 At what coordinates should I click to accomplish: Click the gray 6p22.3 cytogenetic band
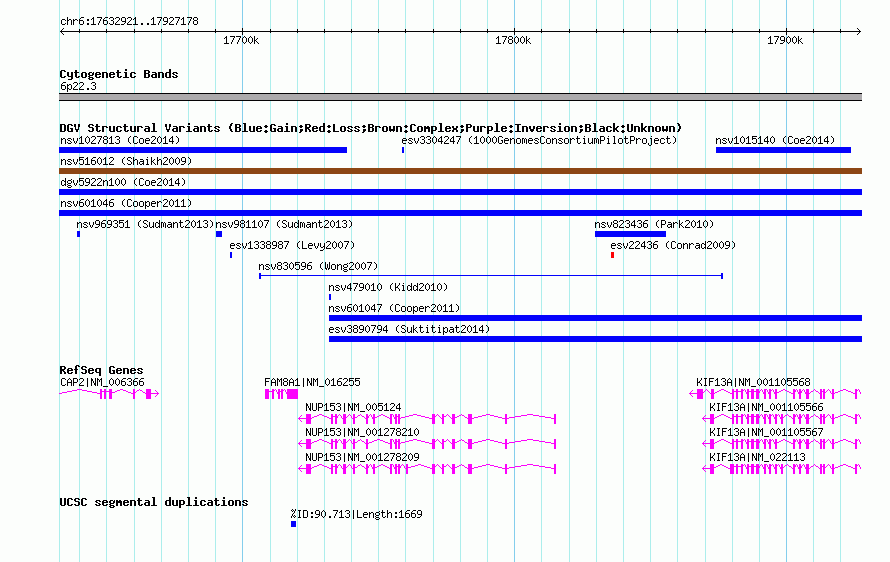(460, 97)
